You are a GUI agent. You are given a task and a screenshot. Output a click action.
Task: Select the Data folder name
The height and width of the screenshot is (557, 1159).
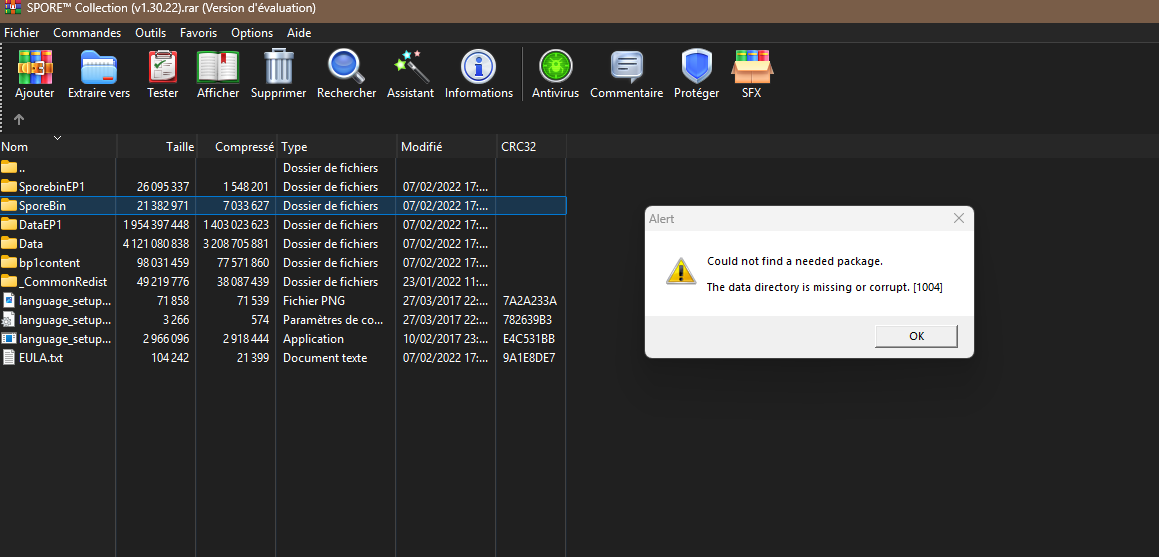[31, 244]
